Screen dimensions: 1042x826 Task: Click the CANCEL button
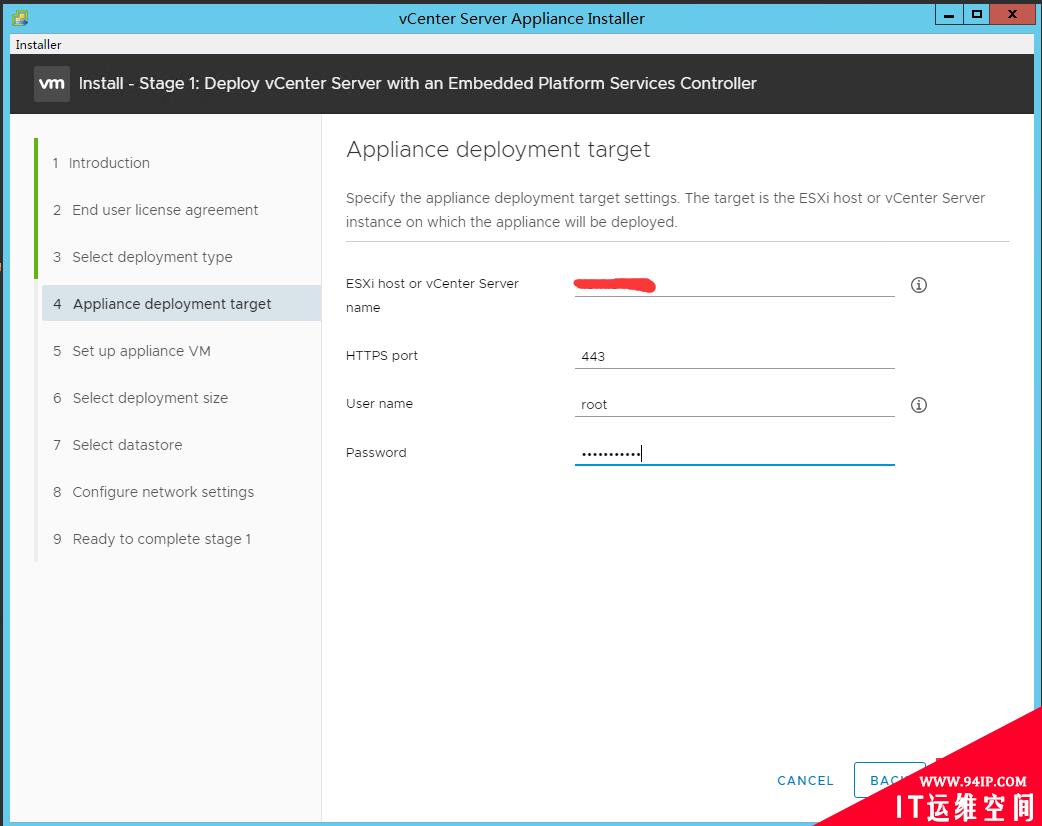click(x=805, y=781)
